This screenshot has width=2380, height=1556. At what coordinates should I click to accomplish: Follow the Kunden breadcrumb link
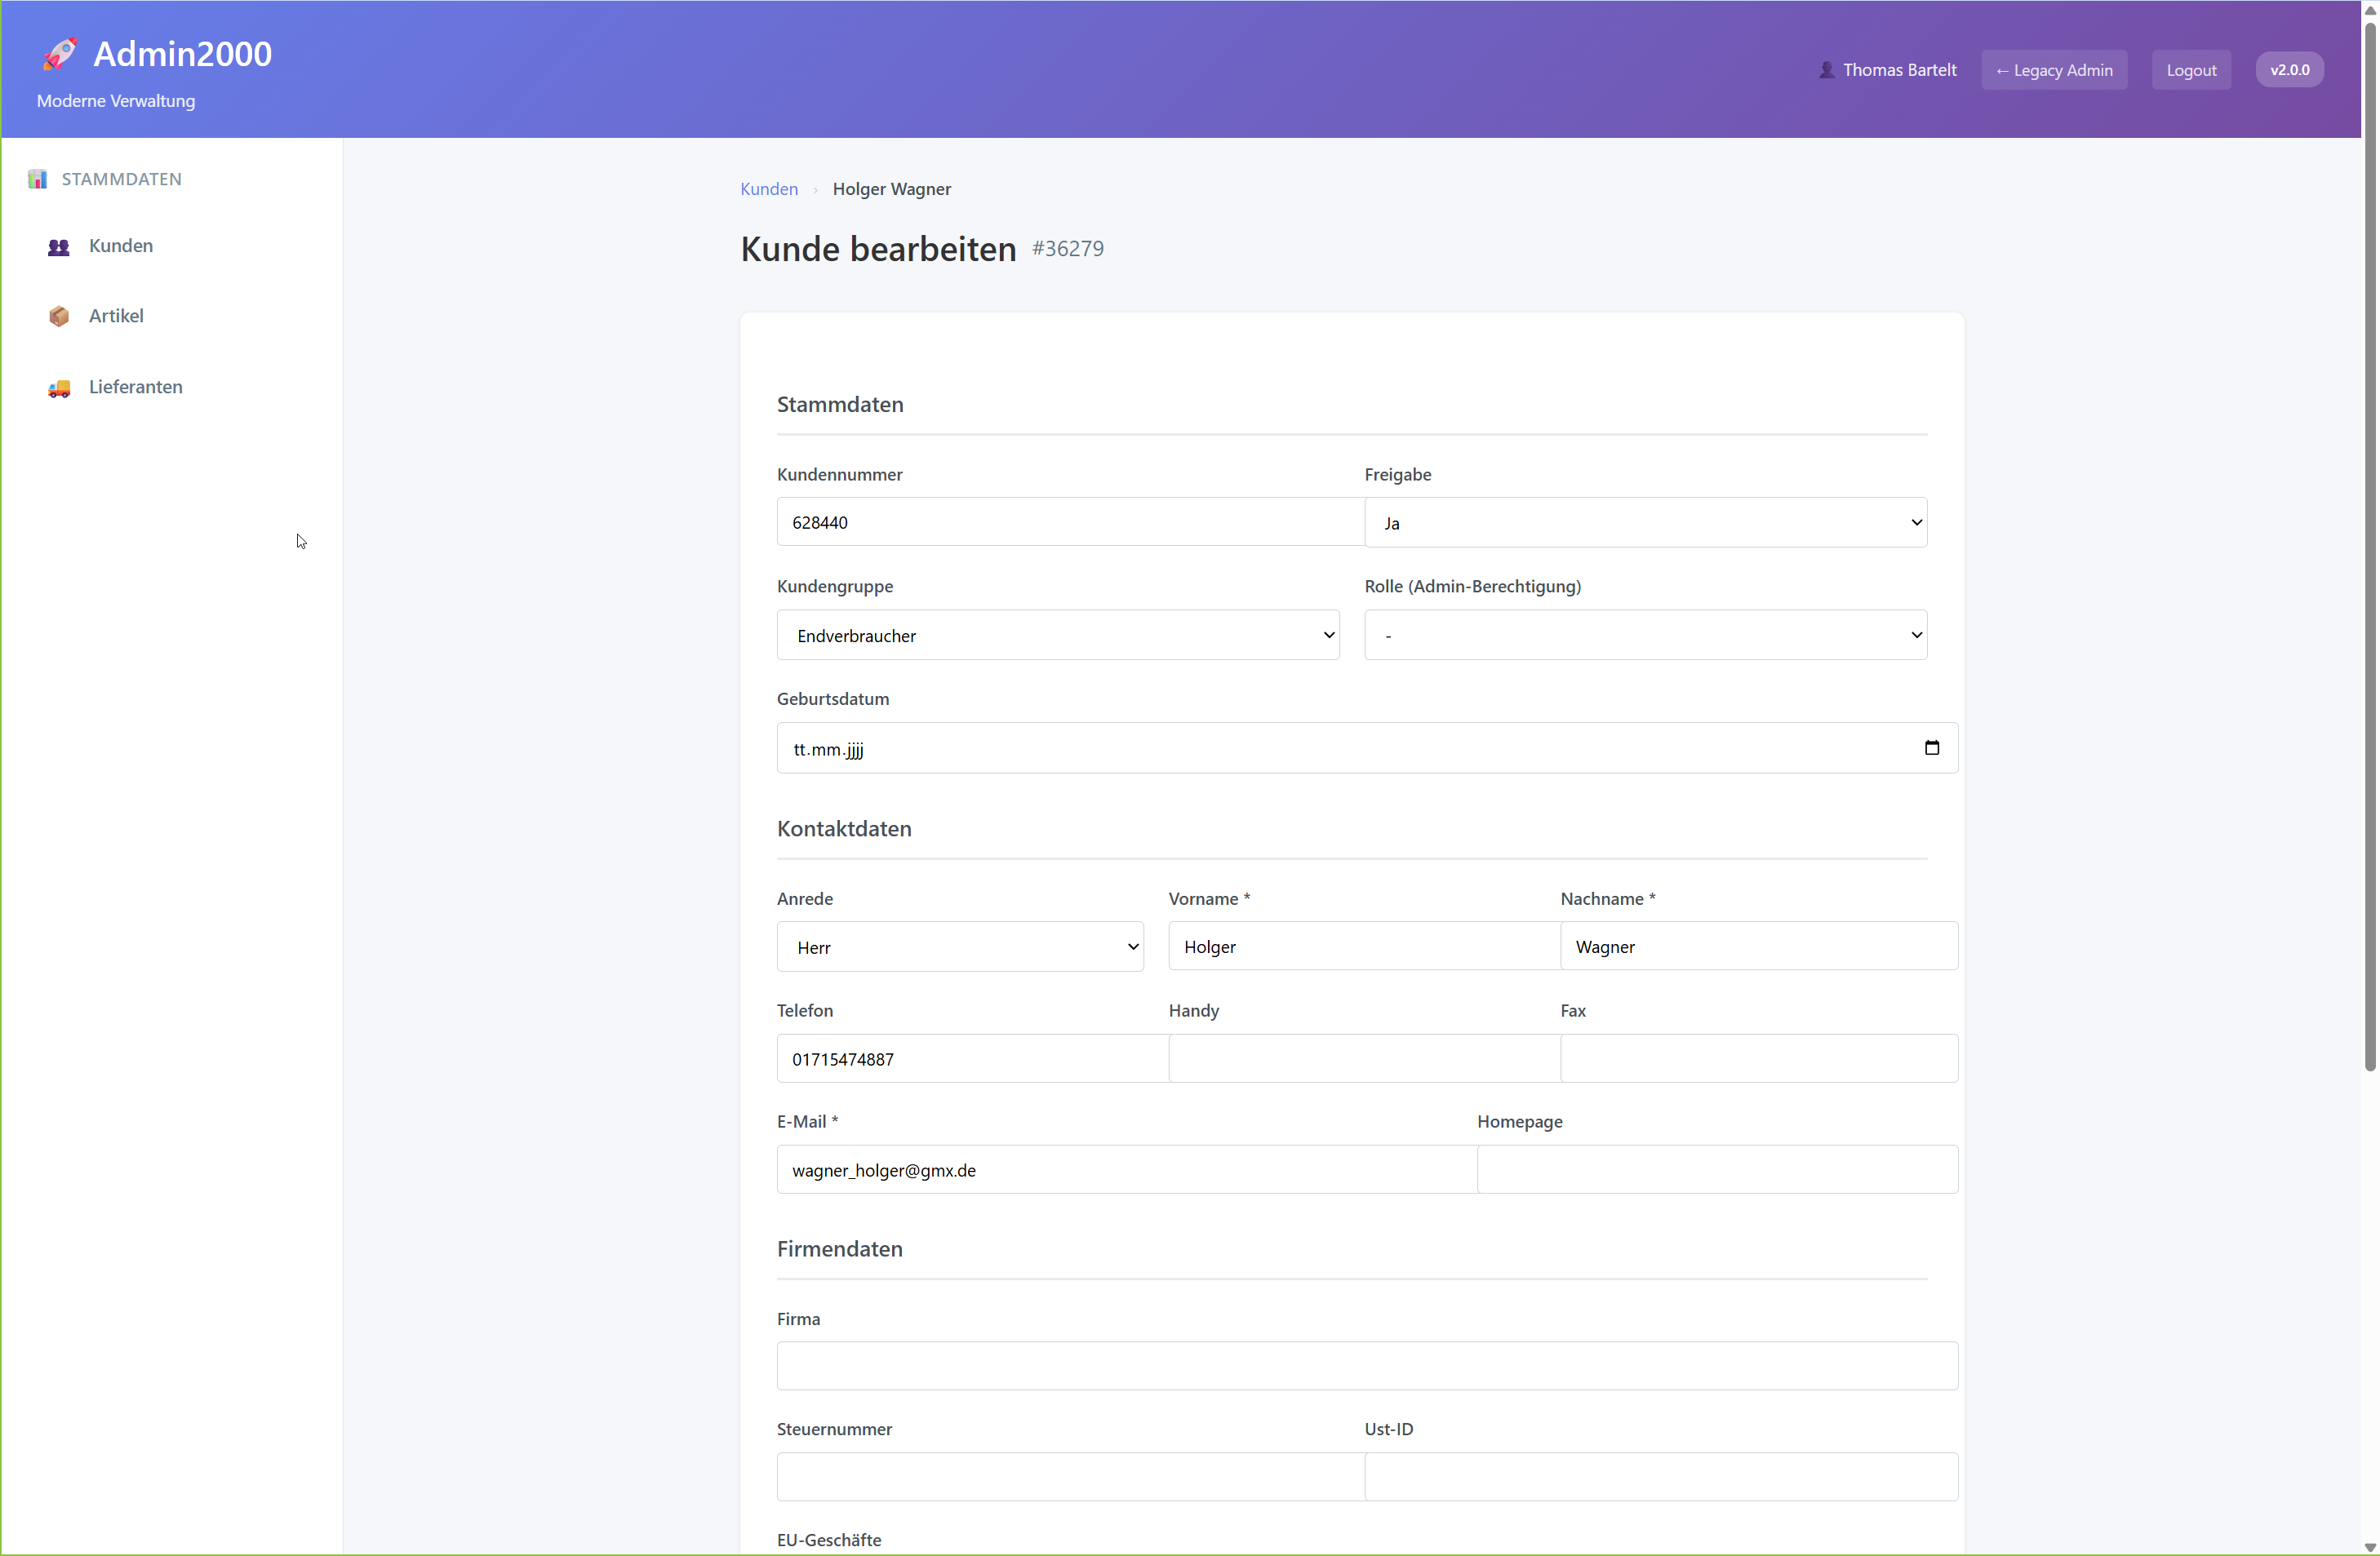coord(768,189)
